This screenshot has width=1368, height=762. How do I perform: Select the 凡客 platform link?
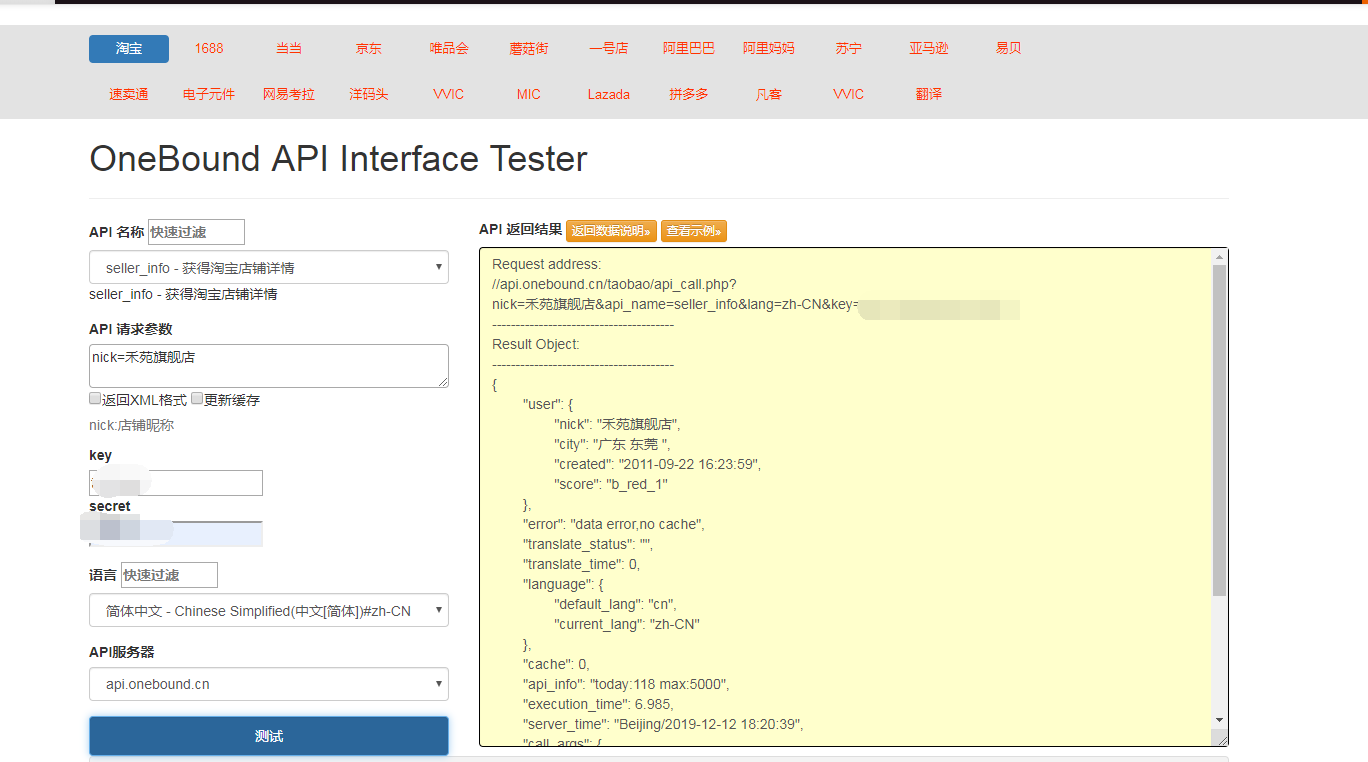tap(769, 95)
